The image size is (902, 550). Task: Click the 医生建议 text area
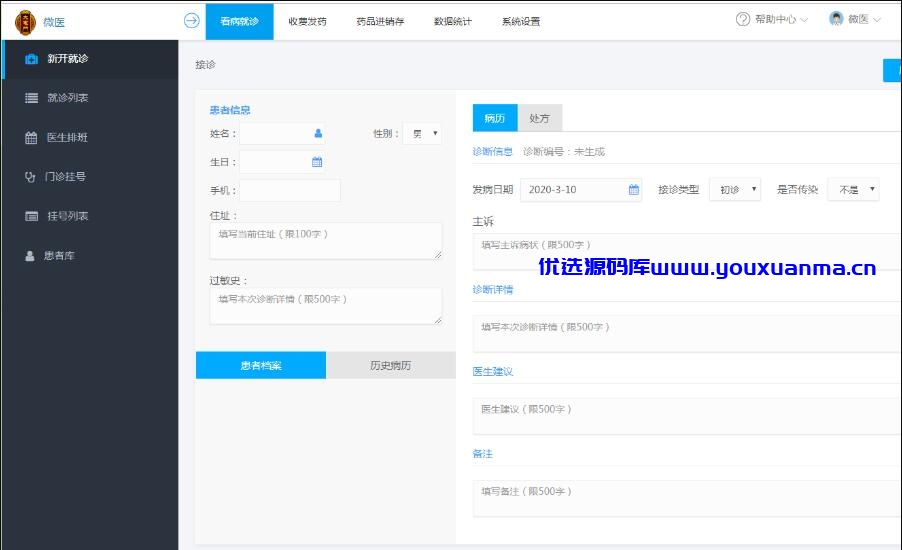[x=687, y=415]
